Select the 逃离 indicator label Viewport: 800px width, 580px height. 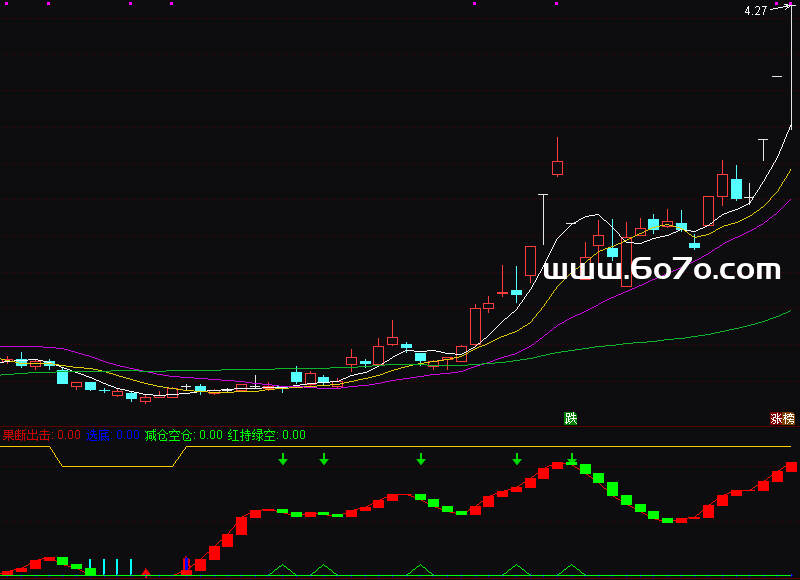pyautogui.click(x=98, y=435)
